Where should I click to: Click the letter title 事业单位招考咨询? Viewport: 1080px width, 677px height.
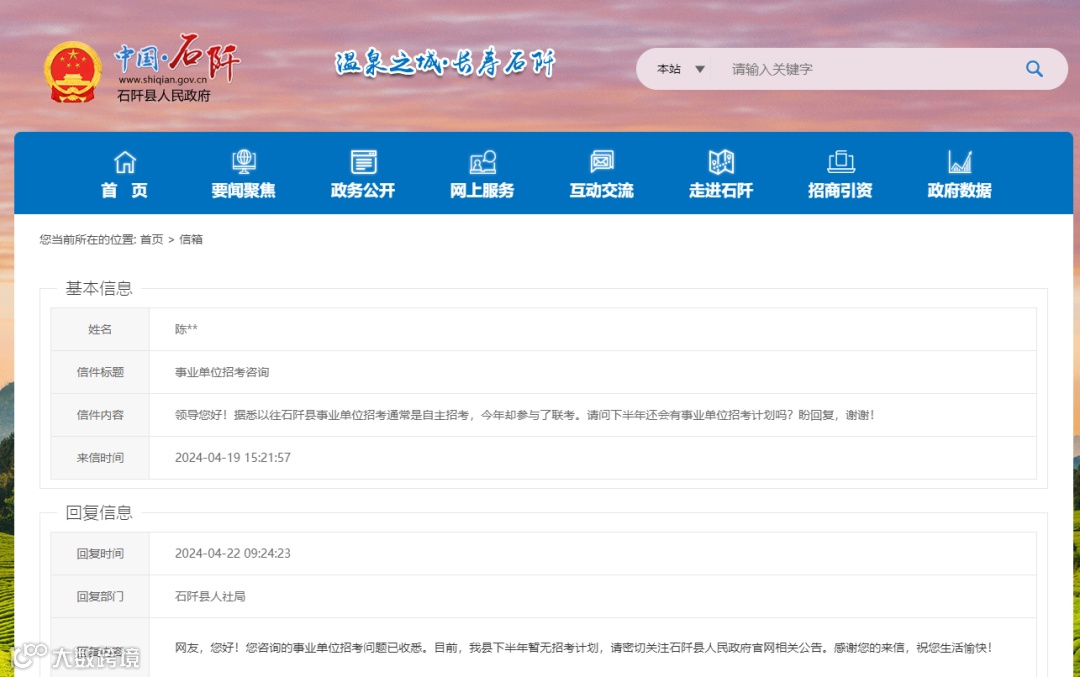(x=222, y=372)
